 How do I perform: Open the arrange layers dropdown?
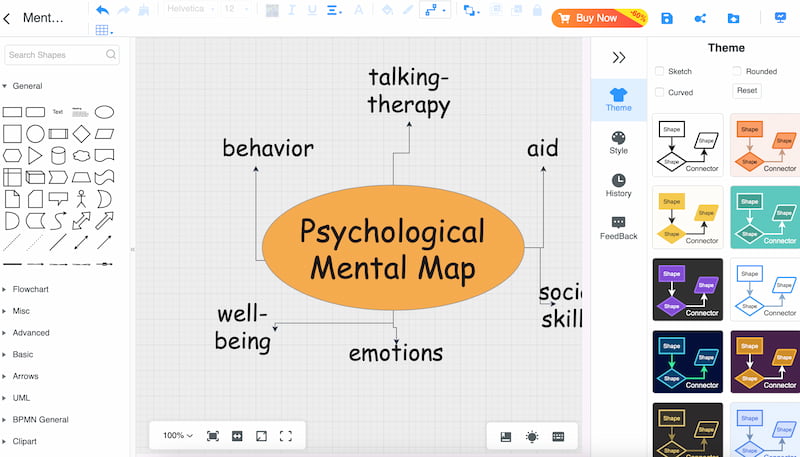471,10
